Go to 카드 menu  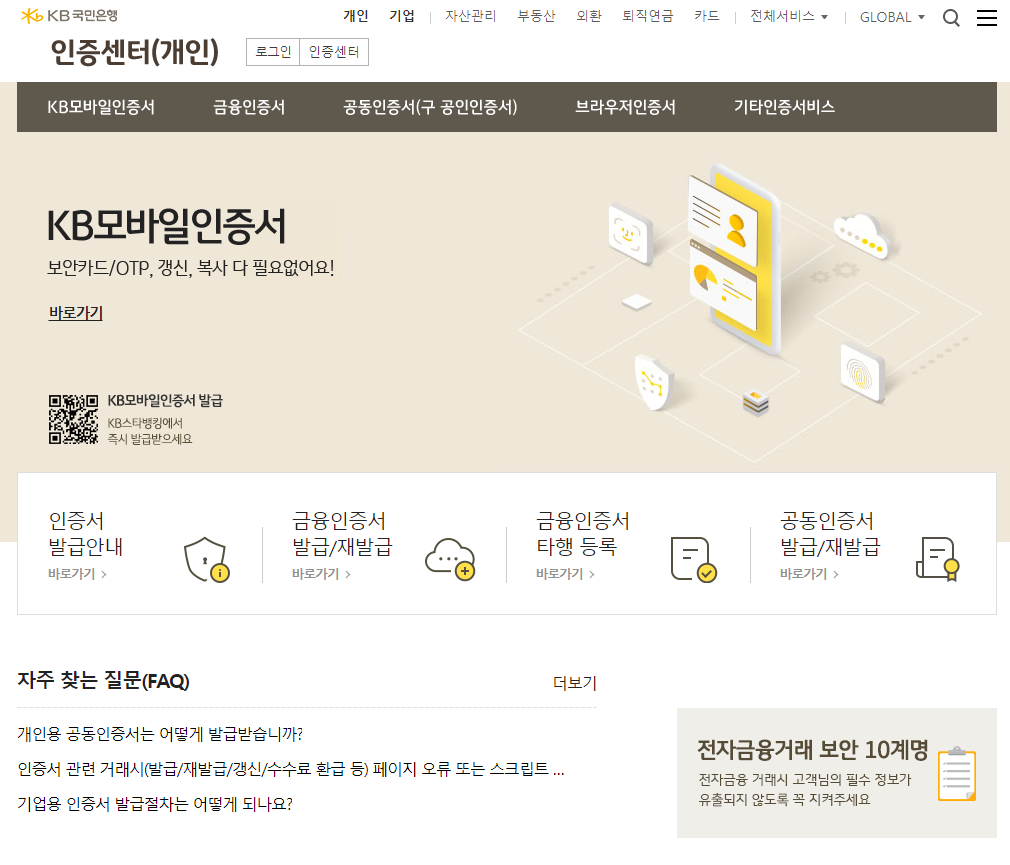pos(707,16)
